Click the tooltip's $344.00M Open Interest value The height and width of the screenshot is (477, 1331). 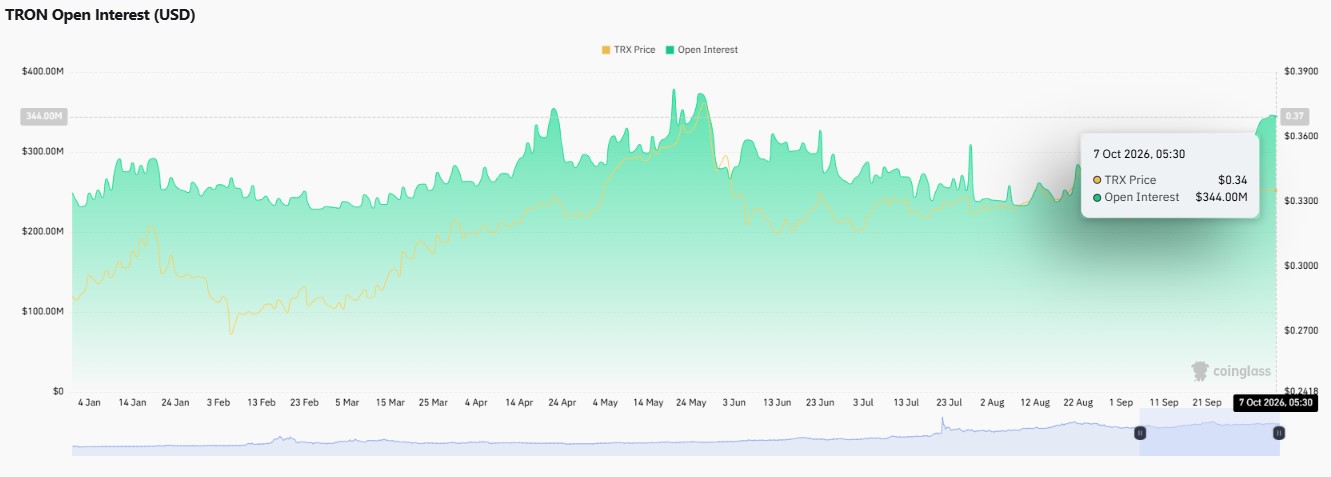pos(1222,197)
